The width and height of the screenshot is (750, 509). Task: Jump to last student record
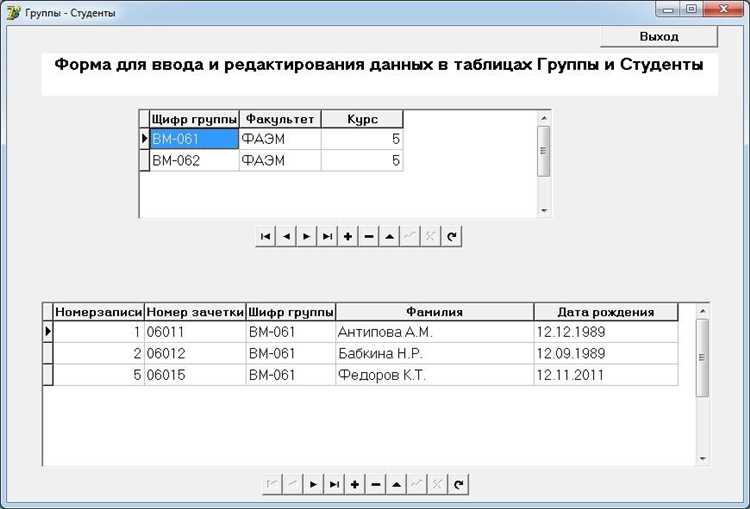tap(334, 485)
